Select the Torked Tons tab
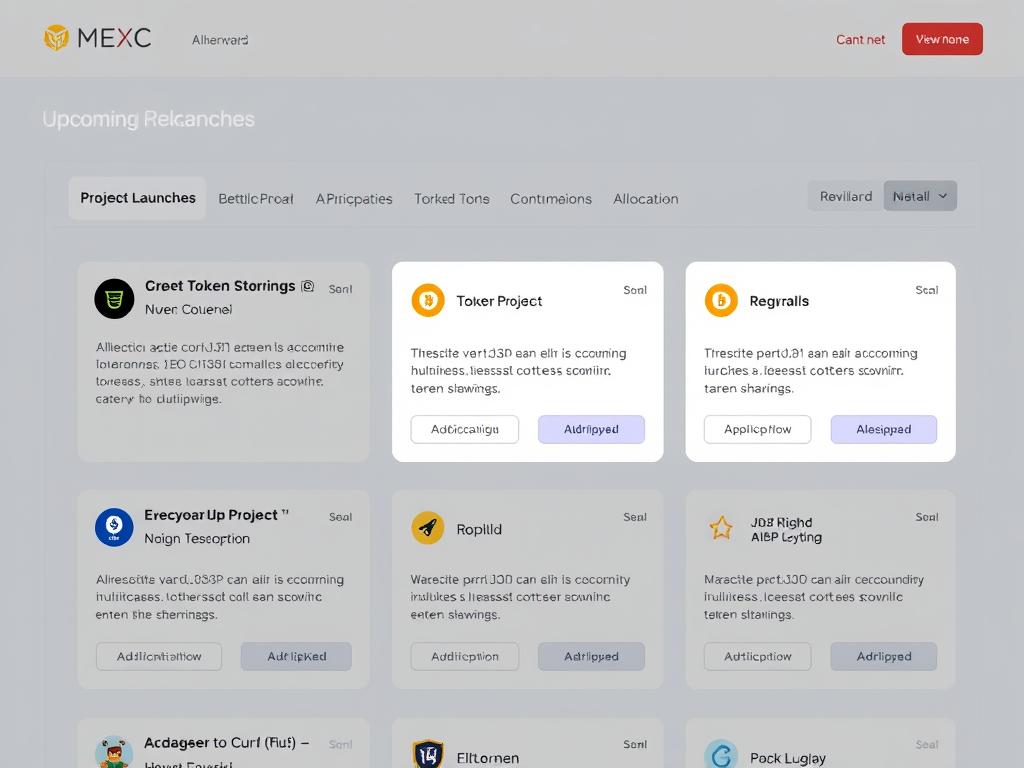 tap(451, 198)
